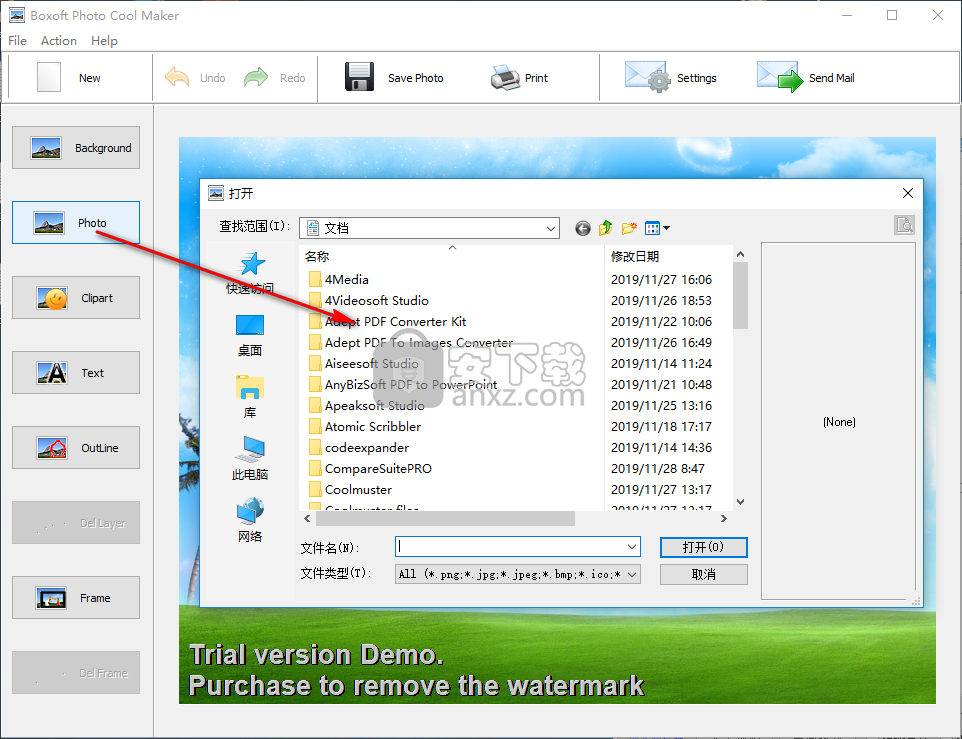Viewport: 962px width, 739px height.
Task: Click the Redo arrow icon
Action: click(256, 77)
